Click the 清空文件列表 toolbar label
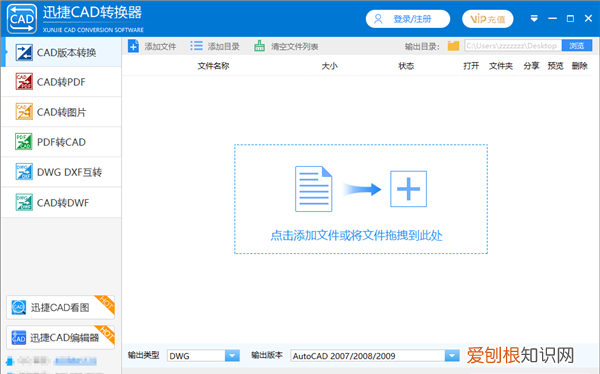The image size is (600, 374). coord(295,47)
